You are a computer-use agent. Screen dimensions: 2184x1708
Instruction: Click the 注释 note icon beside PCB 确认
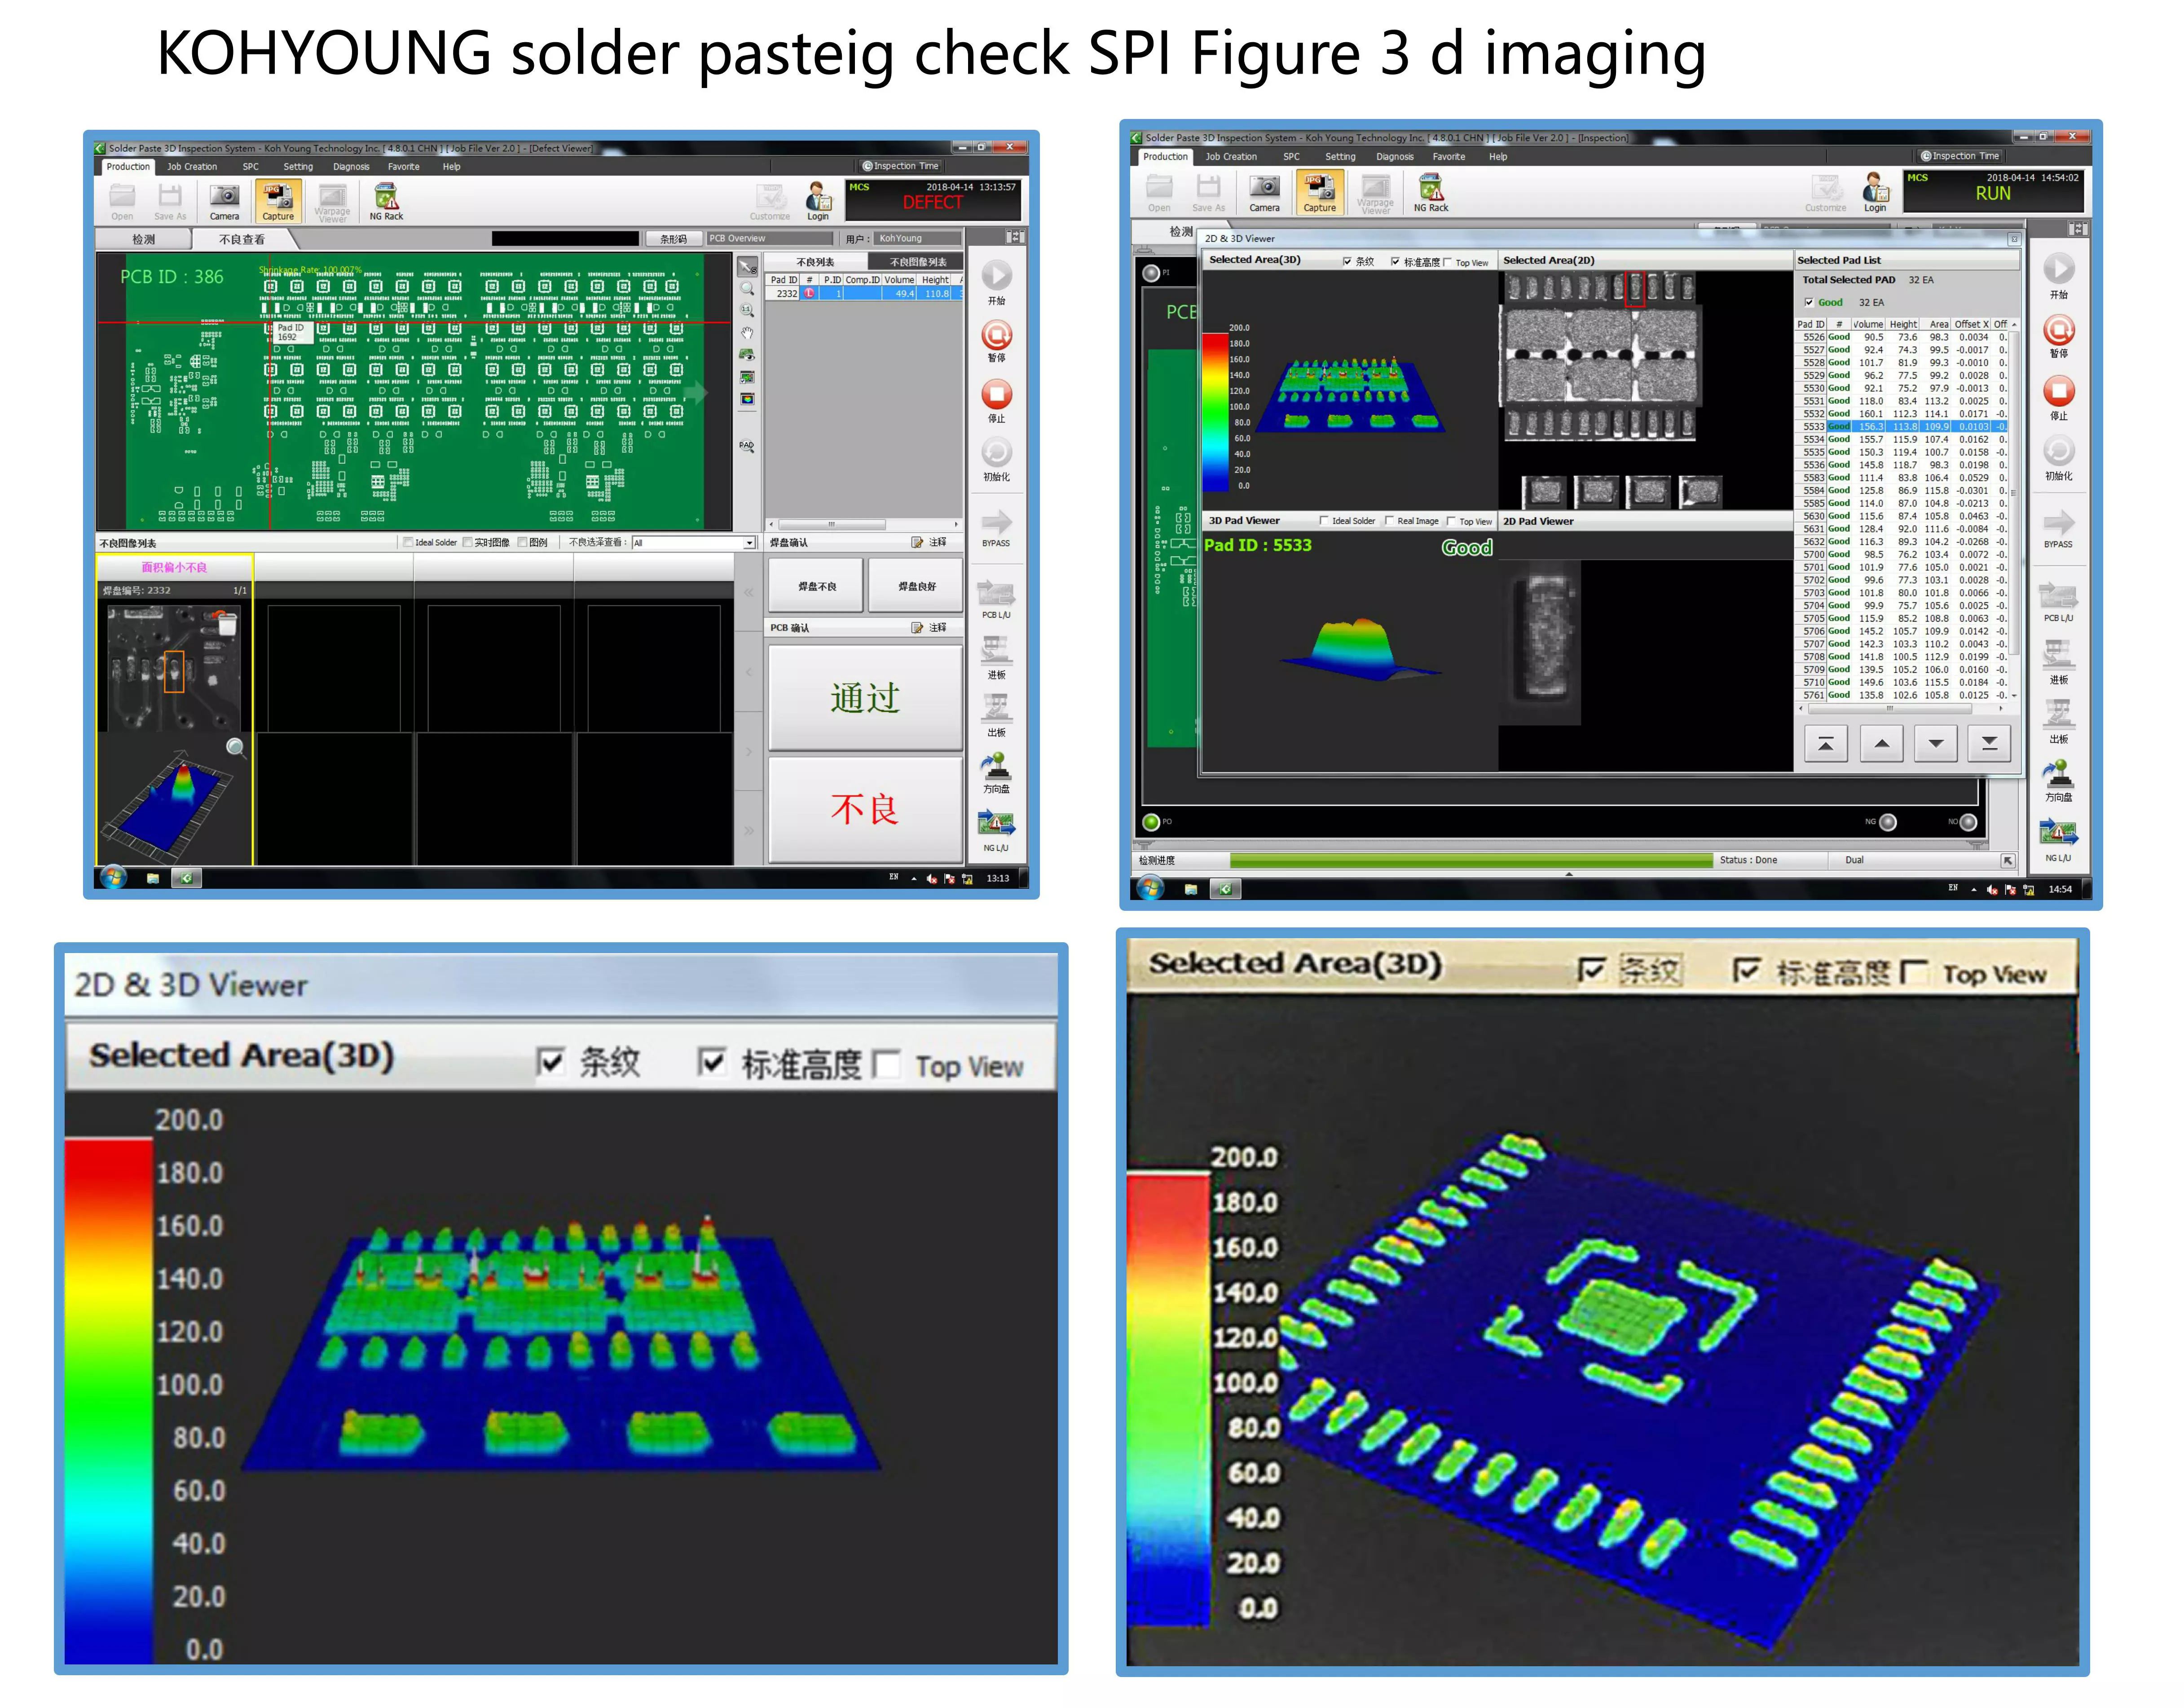[917, 628]
